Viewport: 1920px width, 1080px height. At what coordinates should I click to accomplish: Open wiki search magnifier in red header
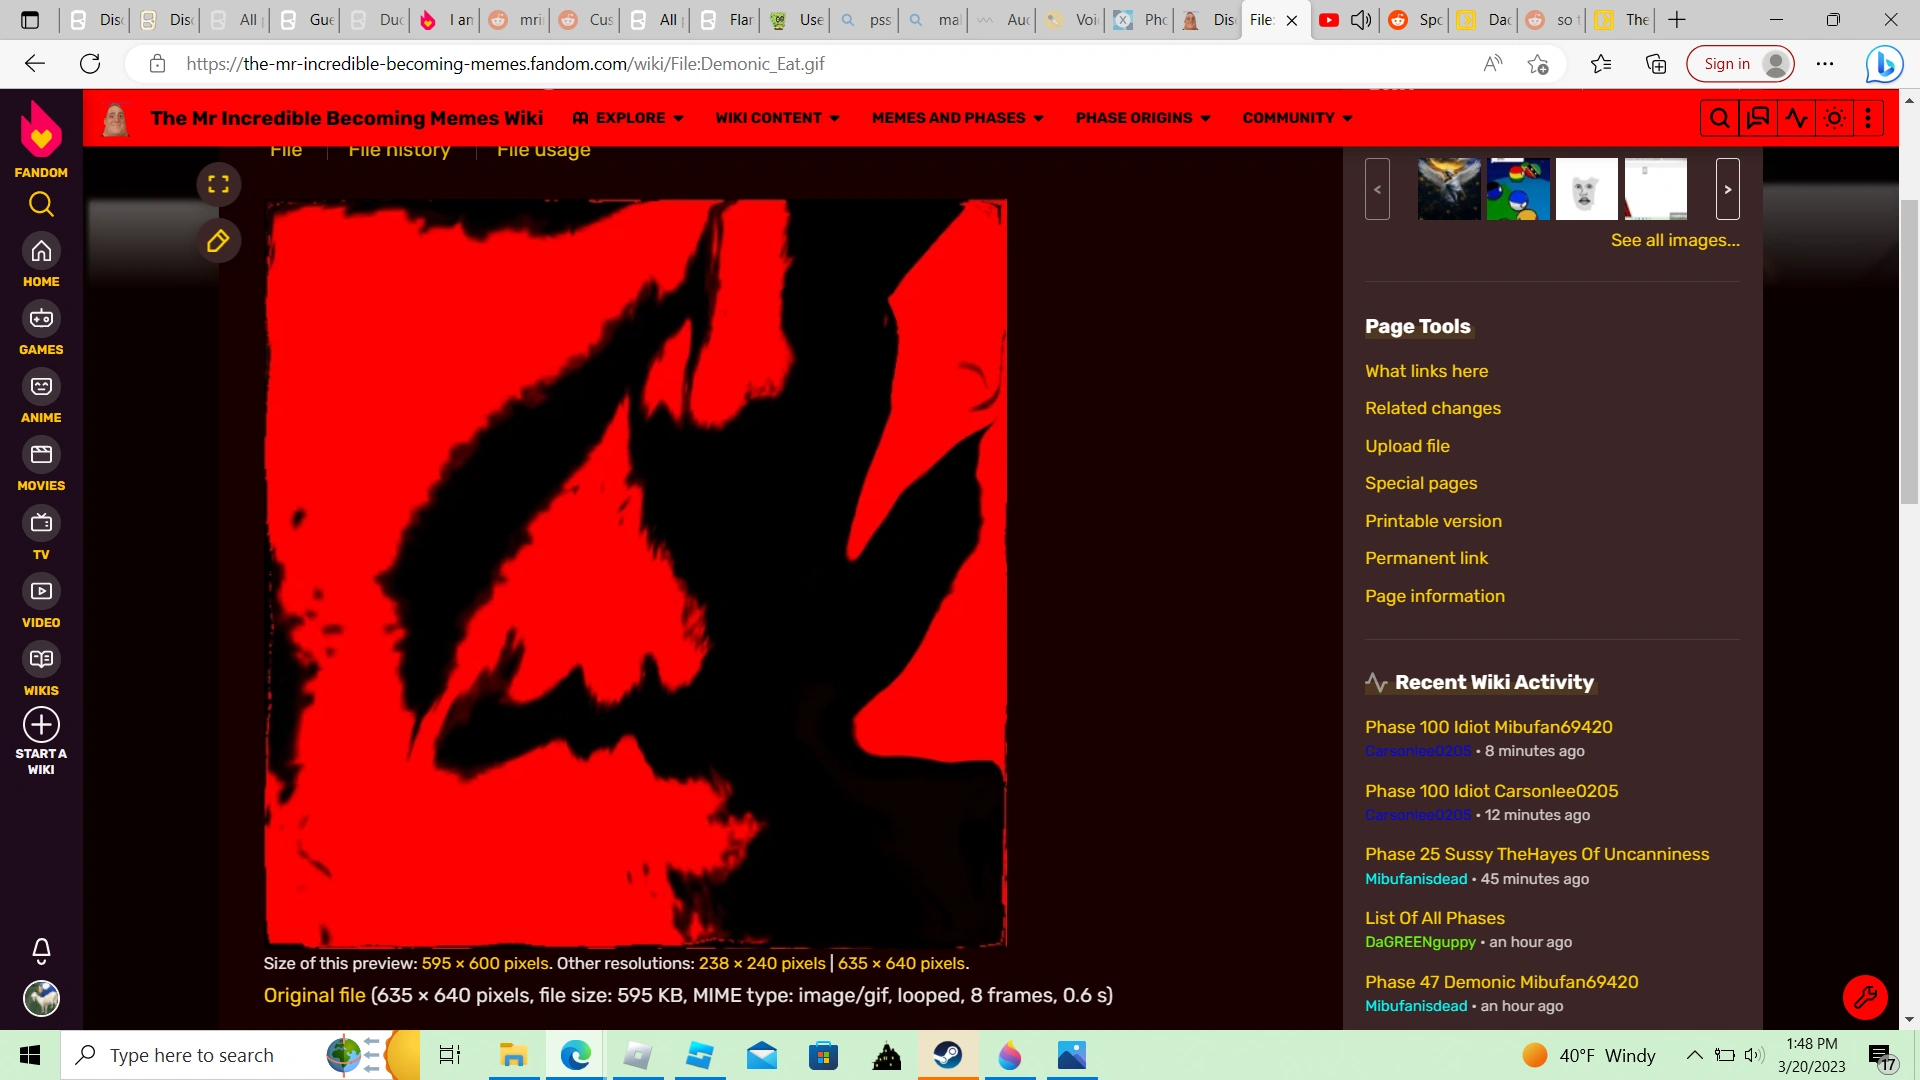[x=1719, y=118]
